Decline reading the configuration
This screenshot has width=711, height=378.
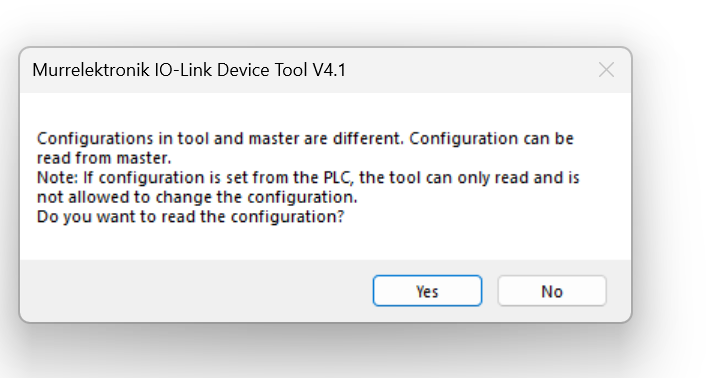pos(552,291)
